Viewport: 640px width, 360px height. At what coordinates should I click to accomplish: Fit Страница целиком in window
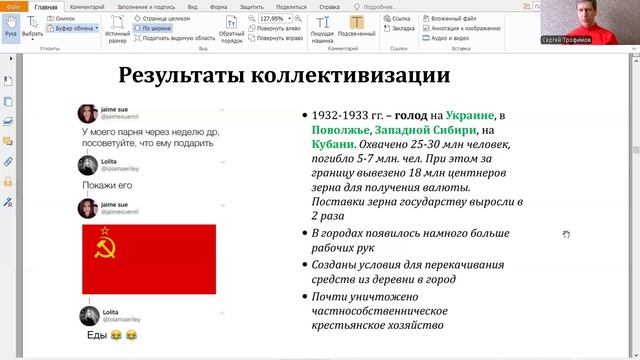pos(162,18)
